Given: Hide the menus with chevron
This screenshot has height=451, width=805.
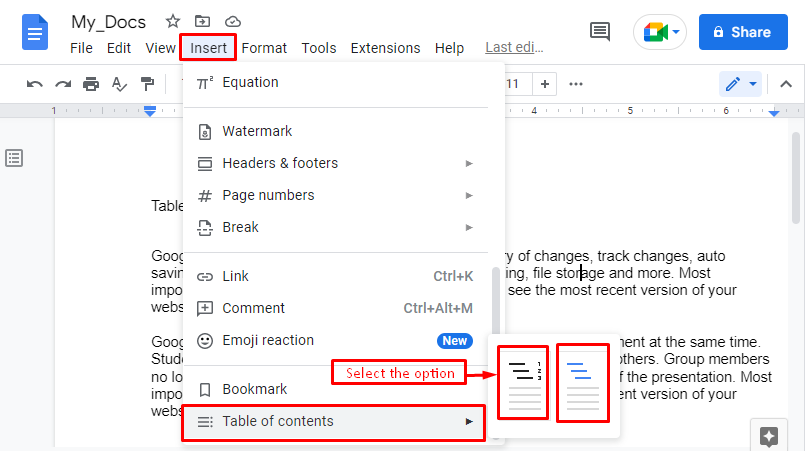Looking at the screenshot, I should (x=786, y=84).
